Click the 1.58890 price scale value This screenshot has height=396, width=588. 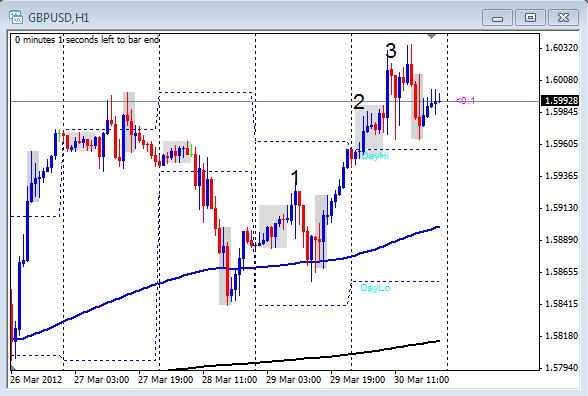point(561,240)
